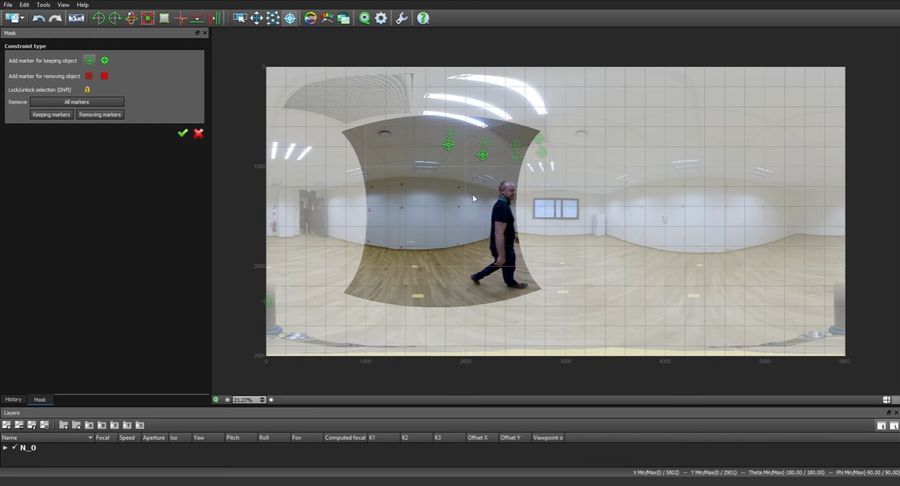Open the help globe icon
900x486 pixels.
coord(423,18)
